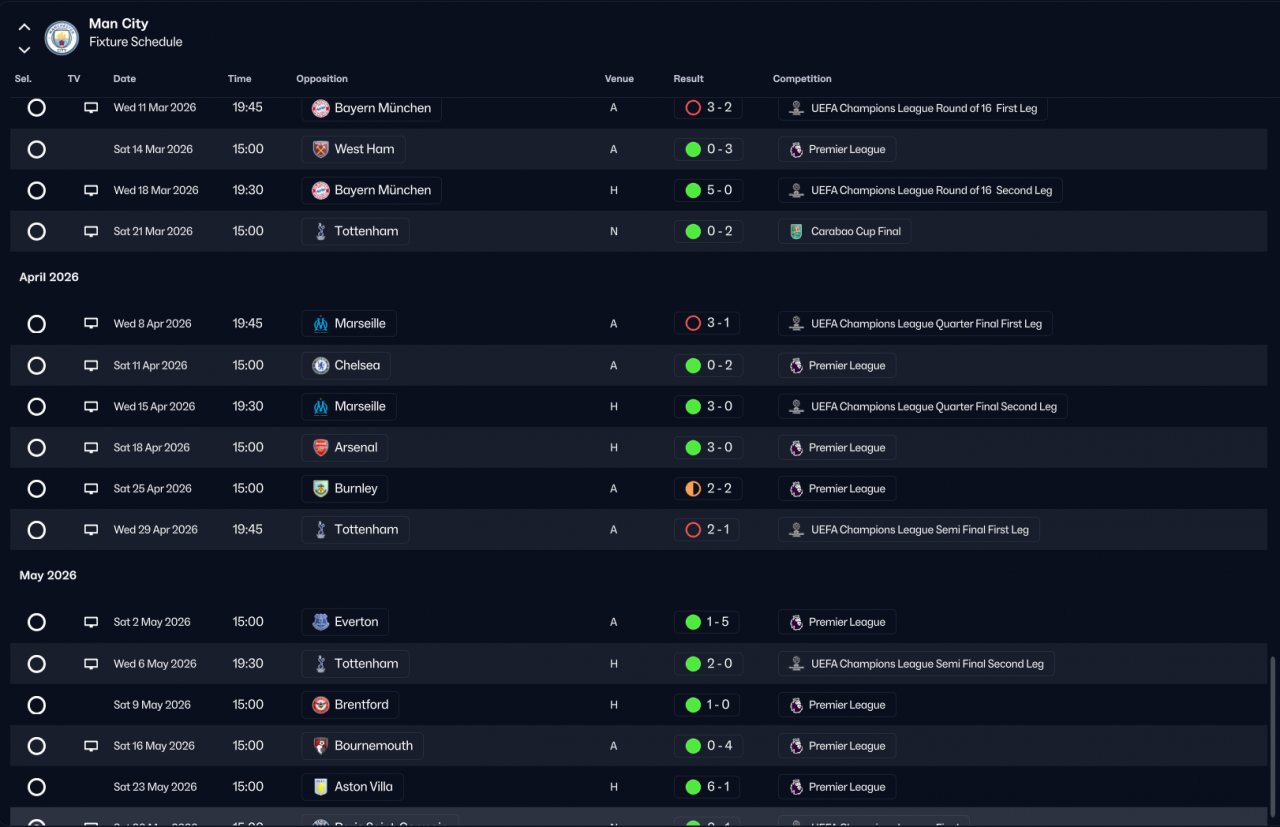Click the down chevron beside Man City

point(24,49)
